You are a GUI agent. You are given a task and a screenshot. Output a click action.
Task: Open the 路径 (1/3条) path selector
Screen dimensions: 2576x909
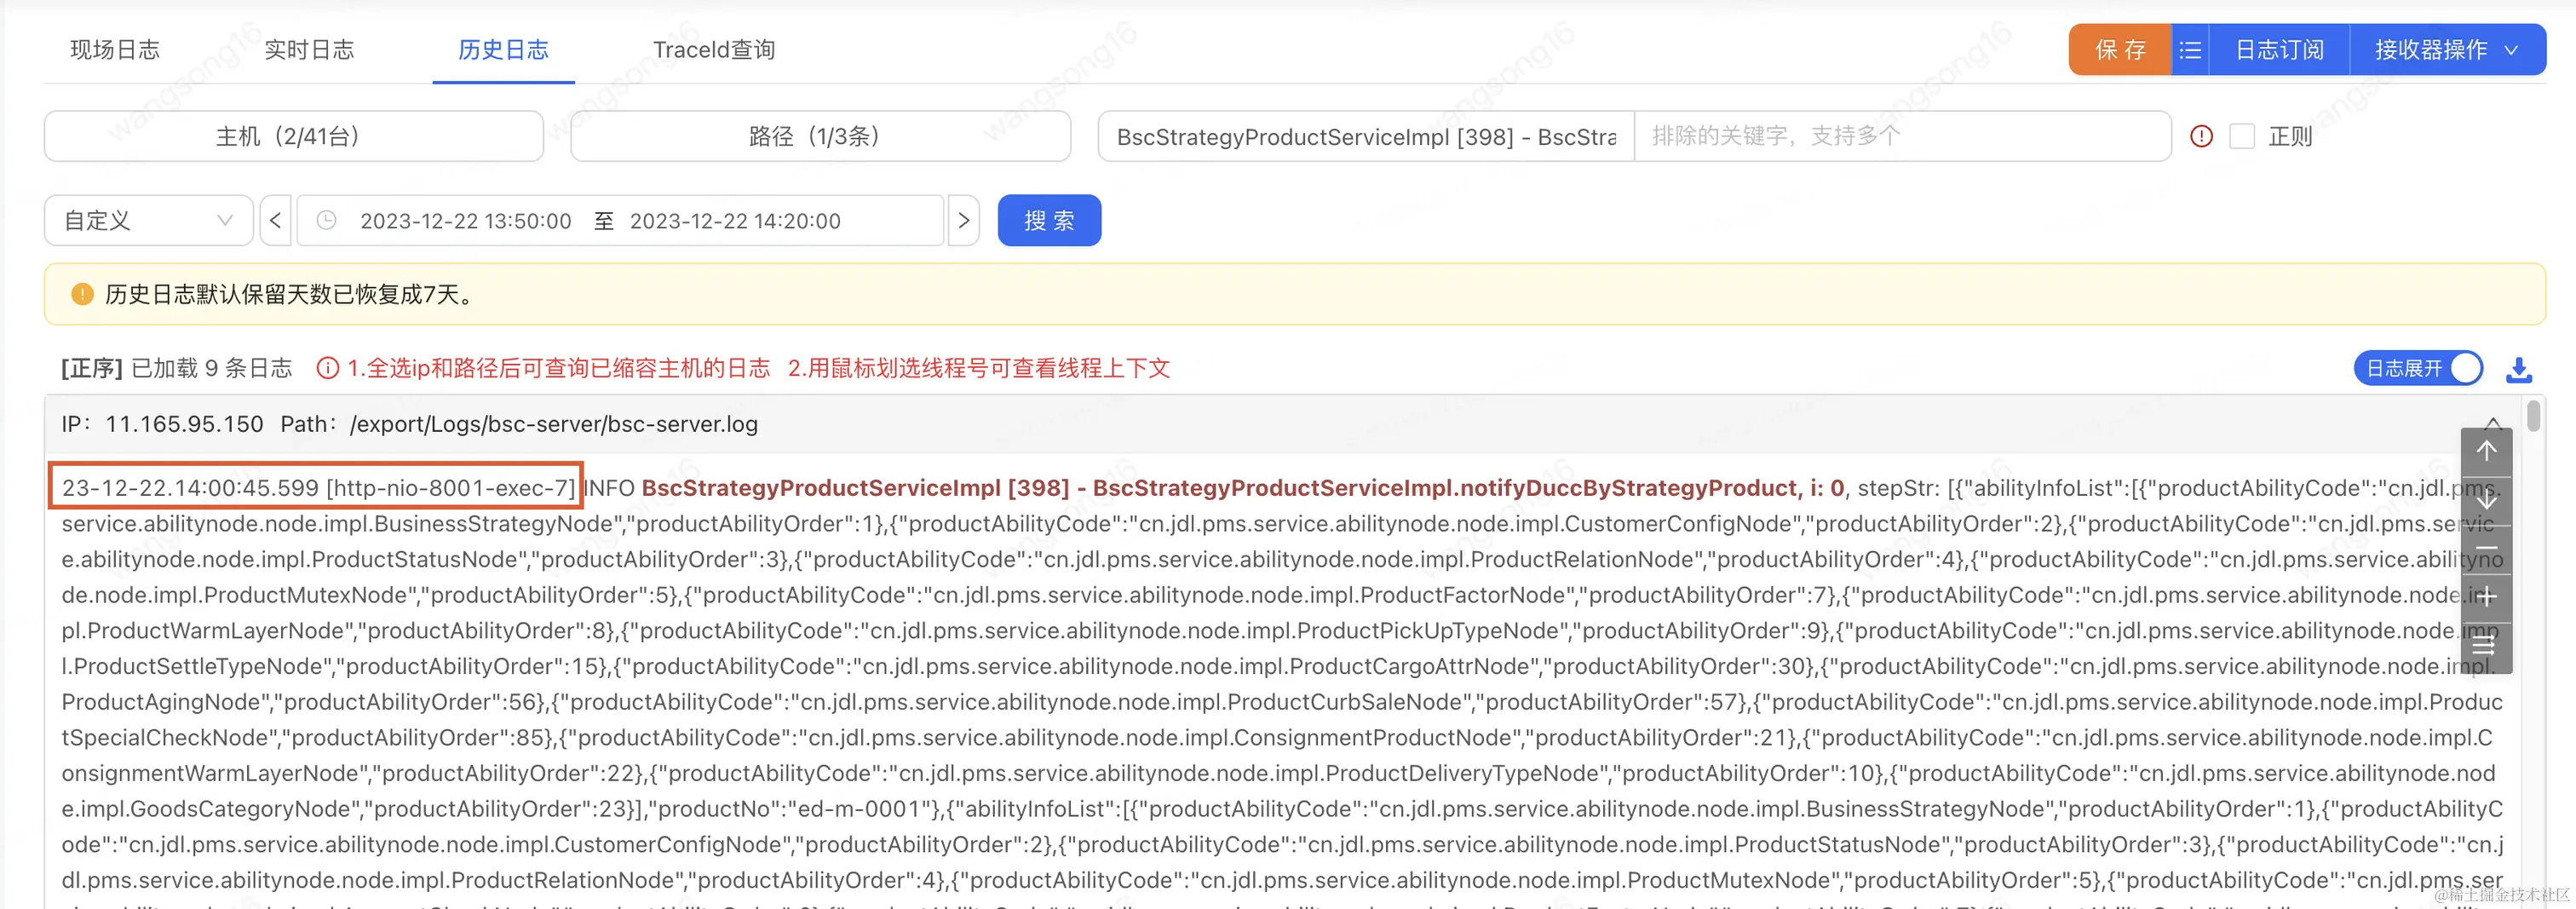tap(820, 136)
